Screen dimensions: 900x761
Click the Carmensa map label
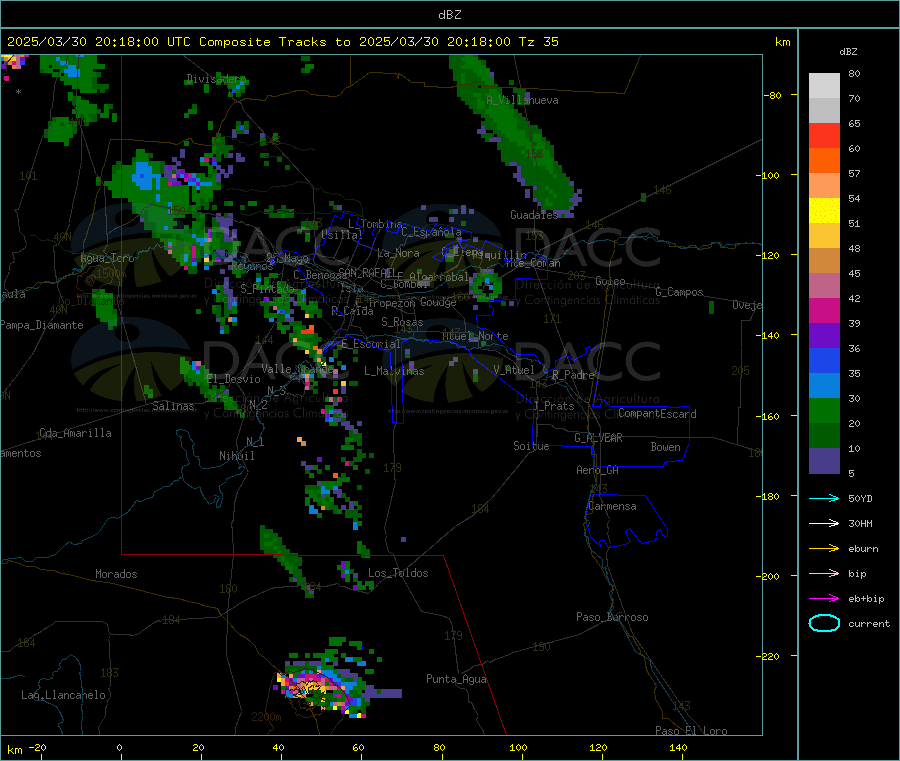pos(612,506)
